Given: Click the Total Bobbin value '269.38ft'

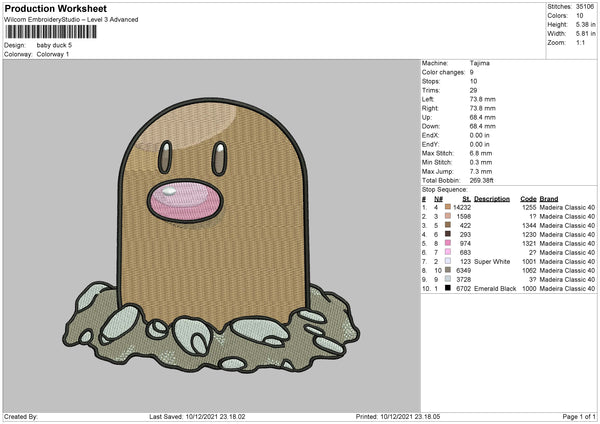Looking at the screenshot, I should [481, 180].
